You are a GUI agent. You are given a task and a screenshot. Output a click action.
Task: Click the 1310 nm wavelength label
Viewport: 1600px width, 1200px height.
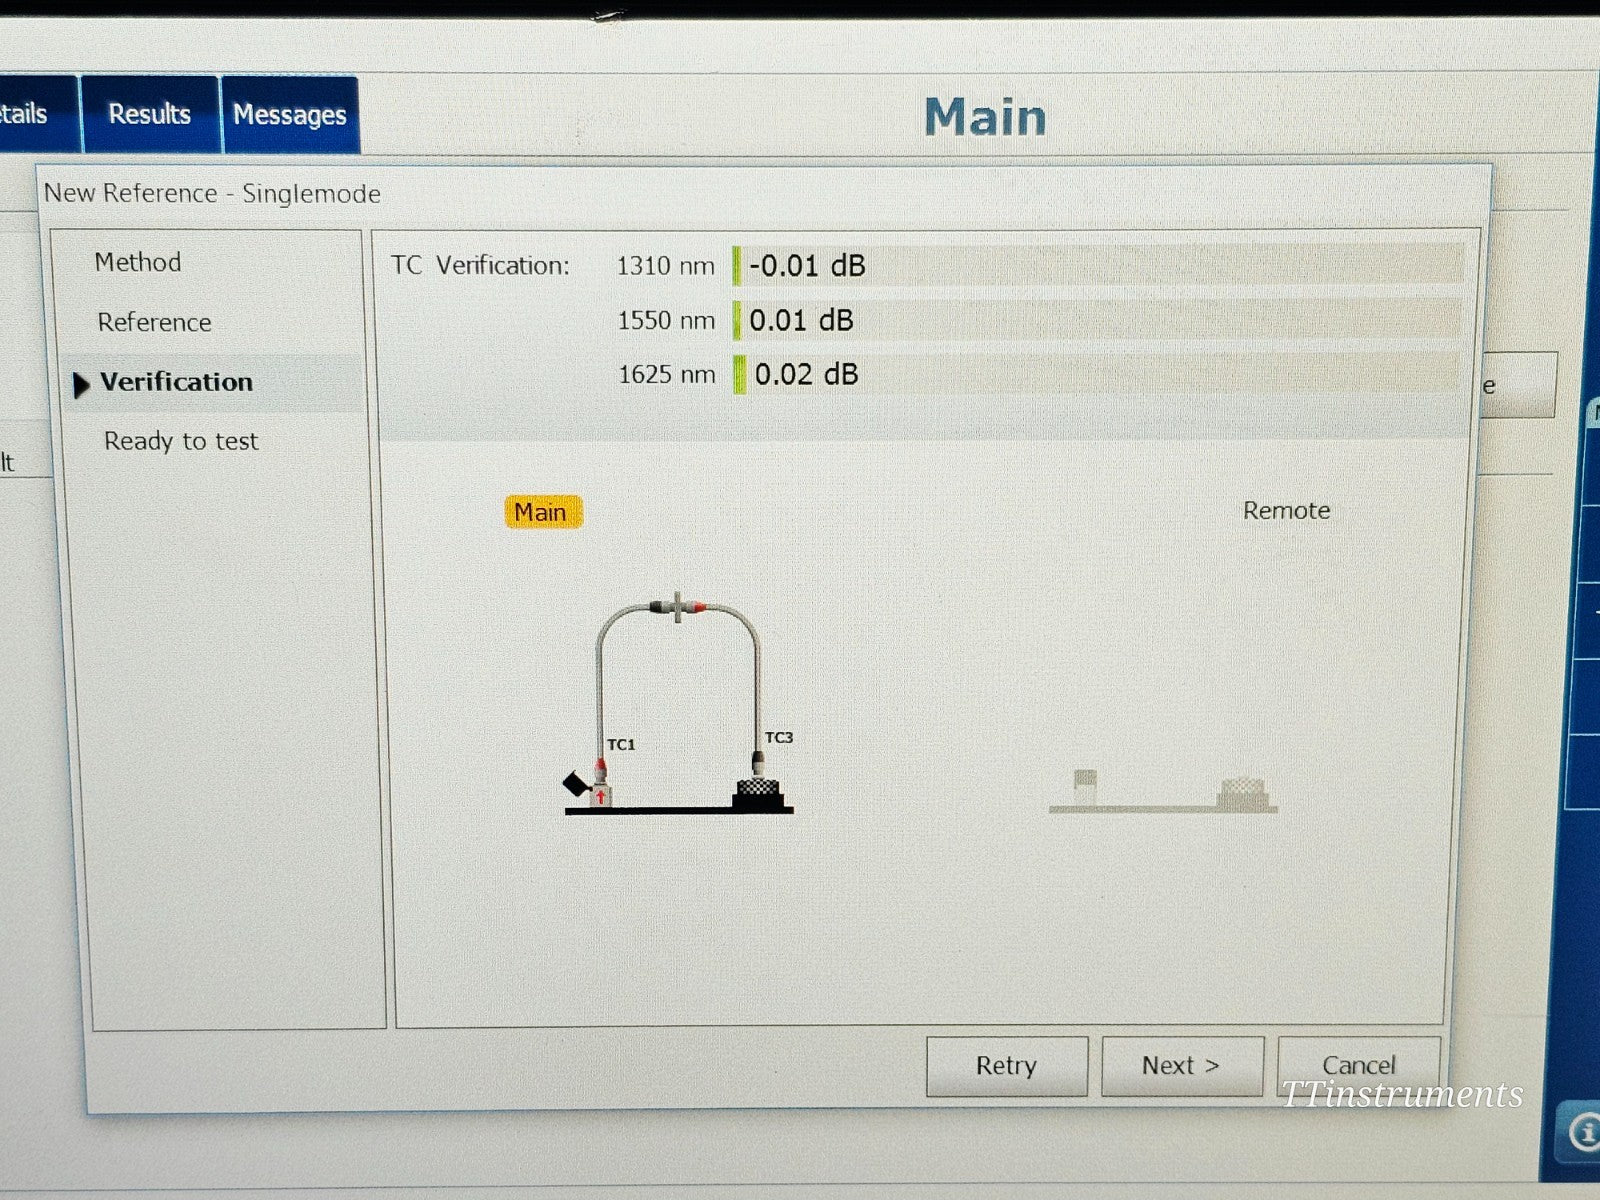click(665, 266)
